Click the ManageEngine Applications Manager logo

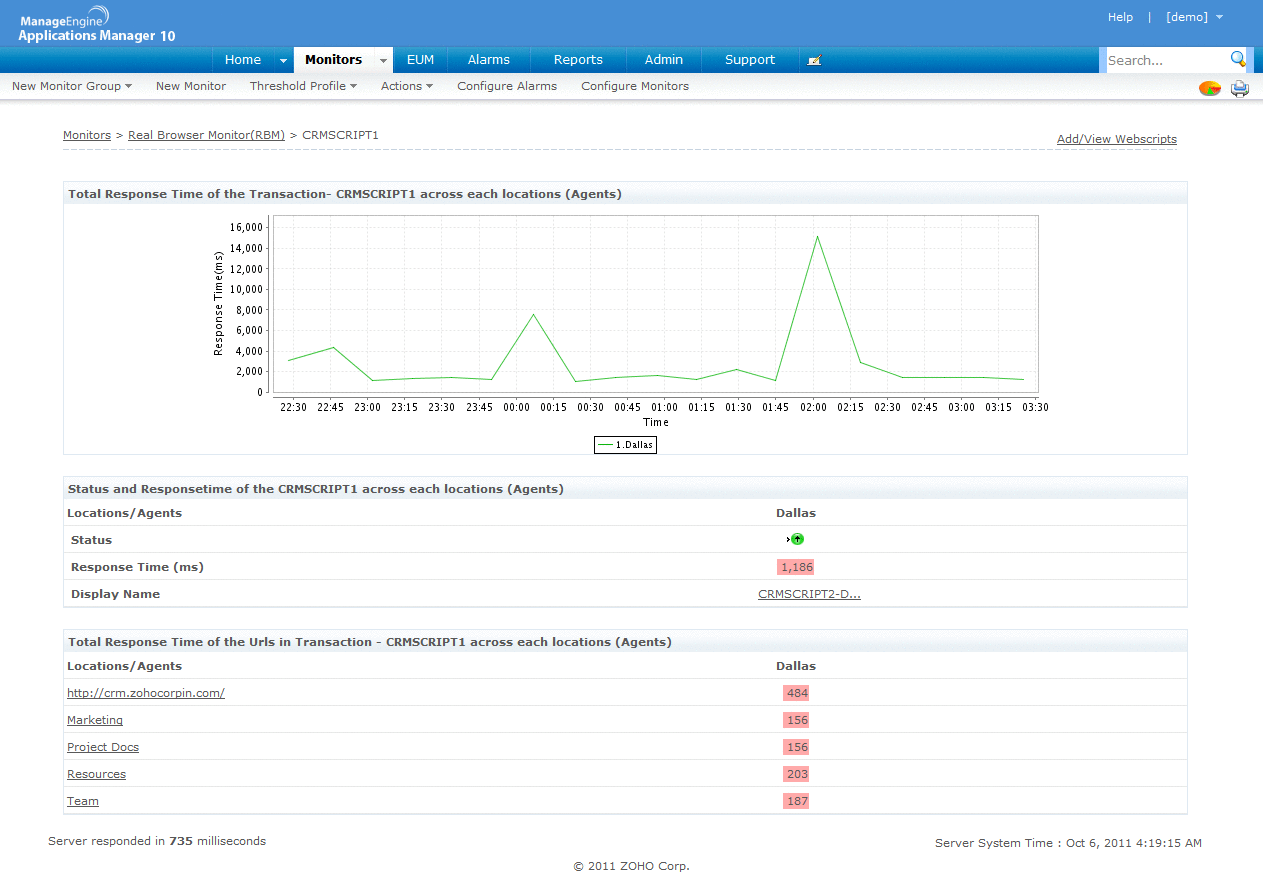tap(96, 25)
